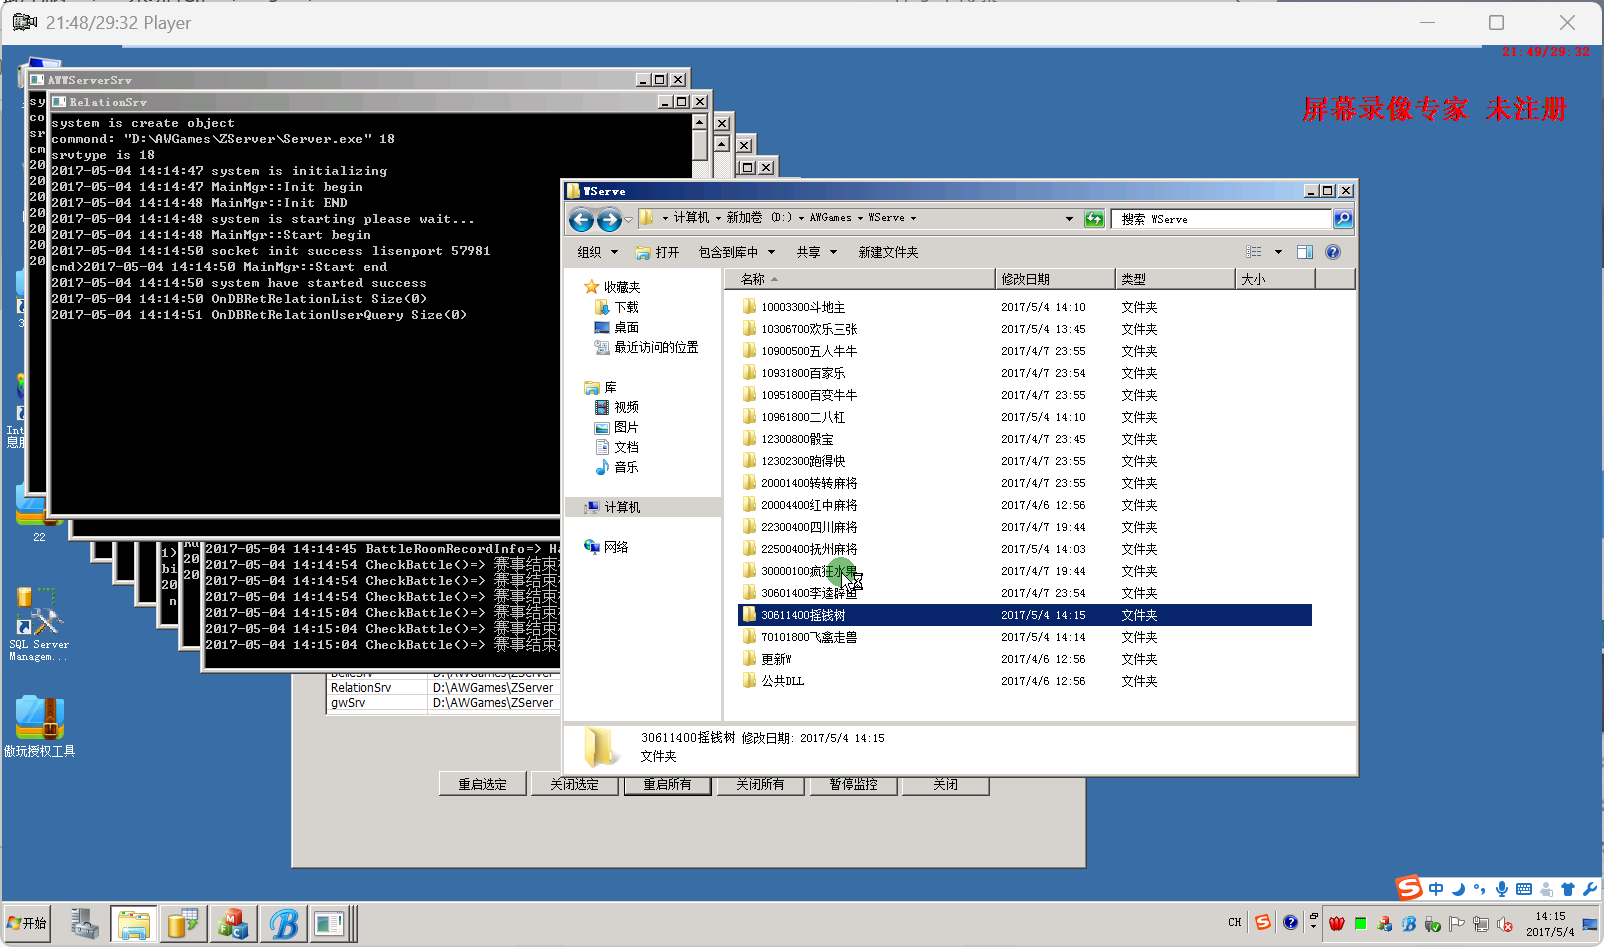Click the Forward arrow in WServe explorer
Viewport: 1604px width, 947px height.
608,219
